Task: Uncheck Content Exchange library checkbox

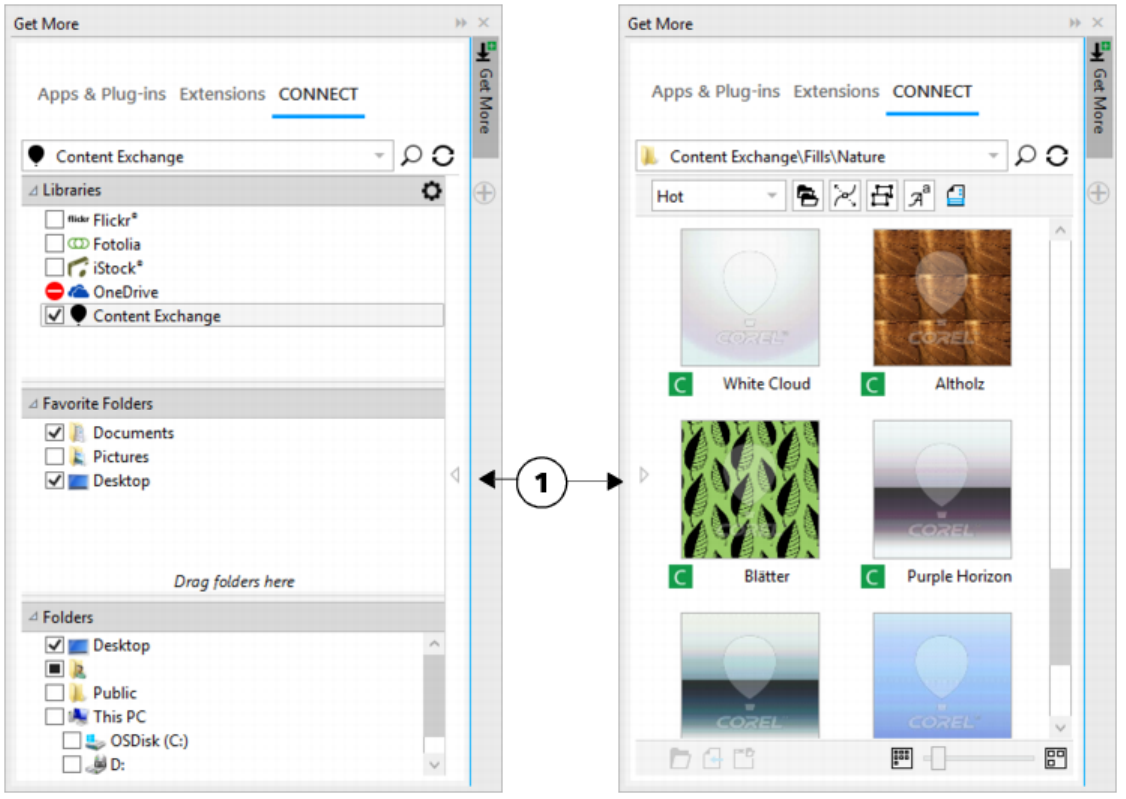Action: (55, 315)
